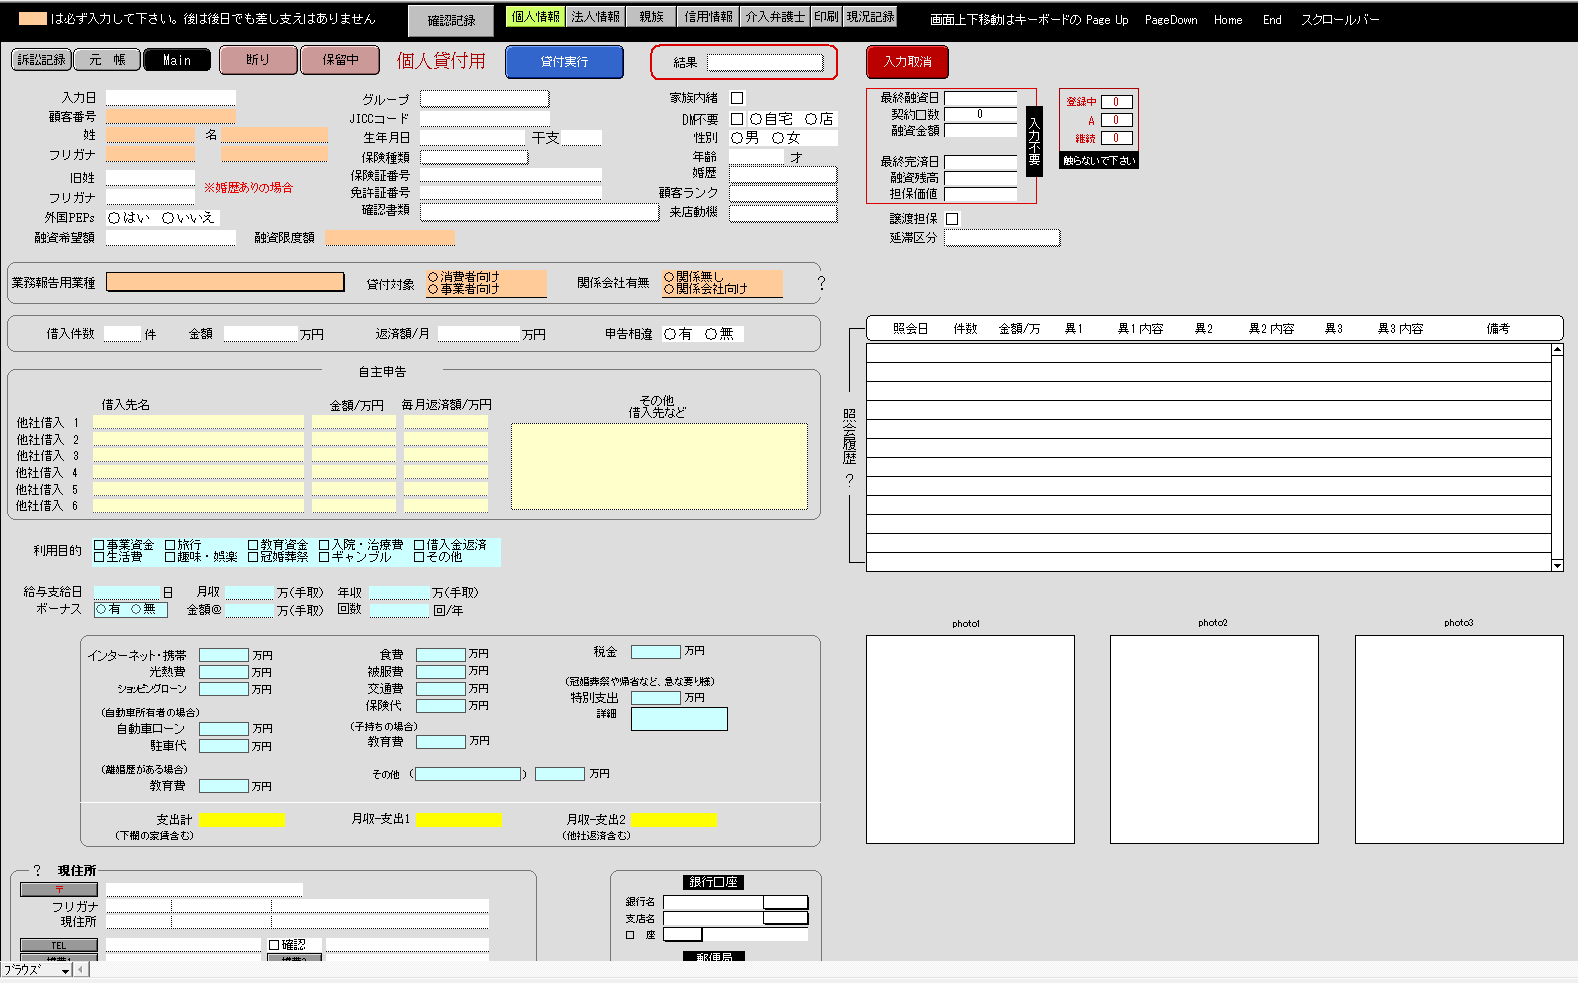This screenshot has height=983, width=1578.
Task: Click the Main button
Action: pyautogui.click(x=177, y=60)
